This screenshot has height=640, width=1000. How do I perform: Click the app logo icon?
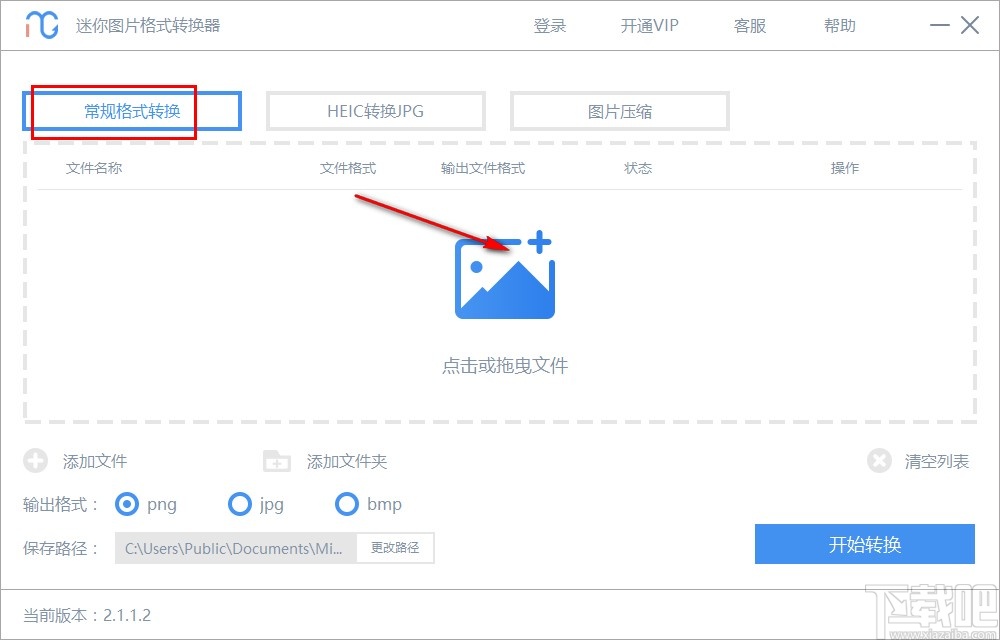click(40, 24)
